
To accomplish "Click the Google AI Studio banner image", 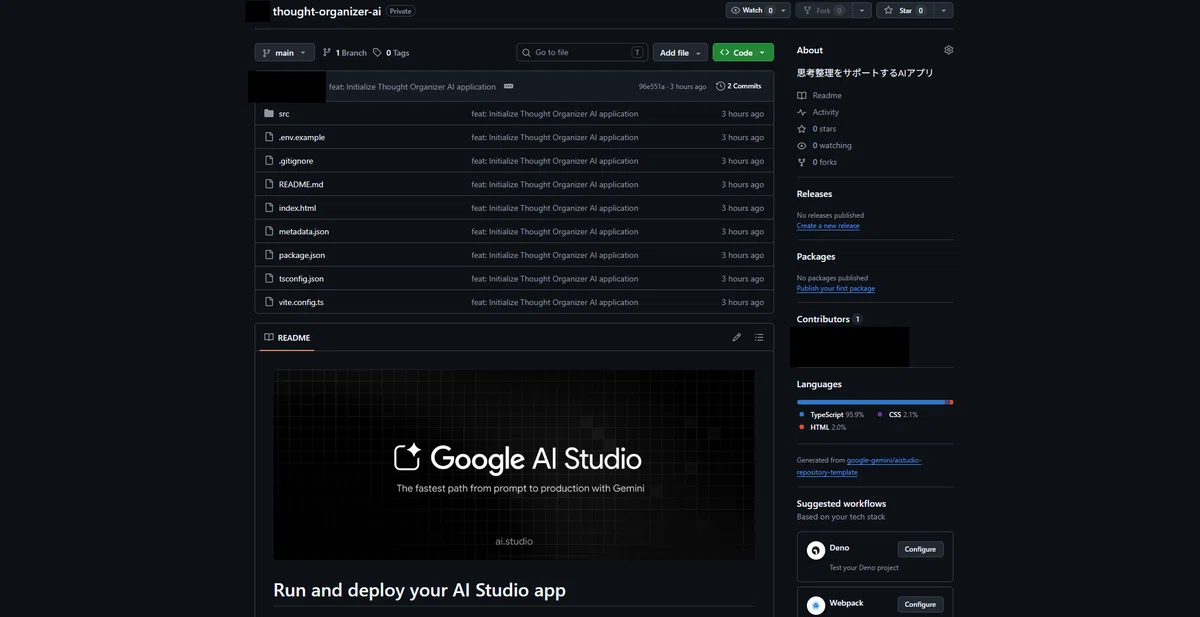I will (514, 465).
